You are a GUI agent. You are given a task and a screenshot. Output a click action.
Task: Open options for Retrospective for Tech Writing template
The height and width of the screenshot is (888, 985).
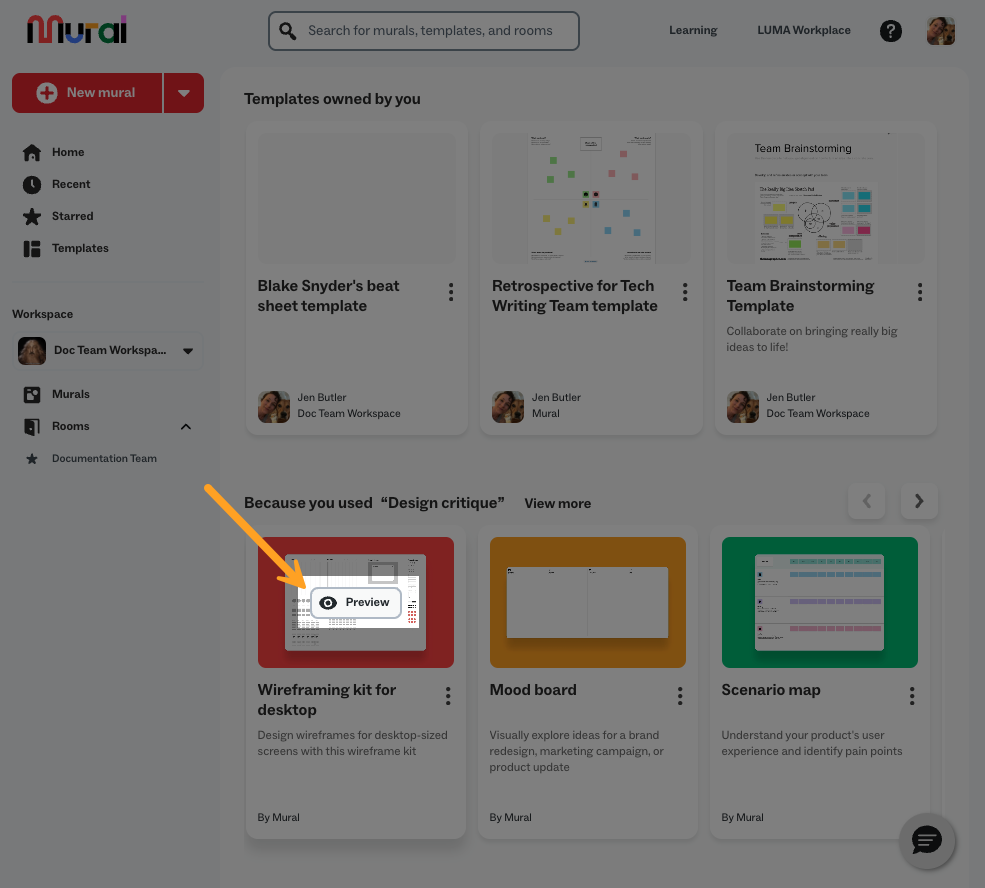[685, 292]
